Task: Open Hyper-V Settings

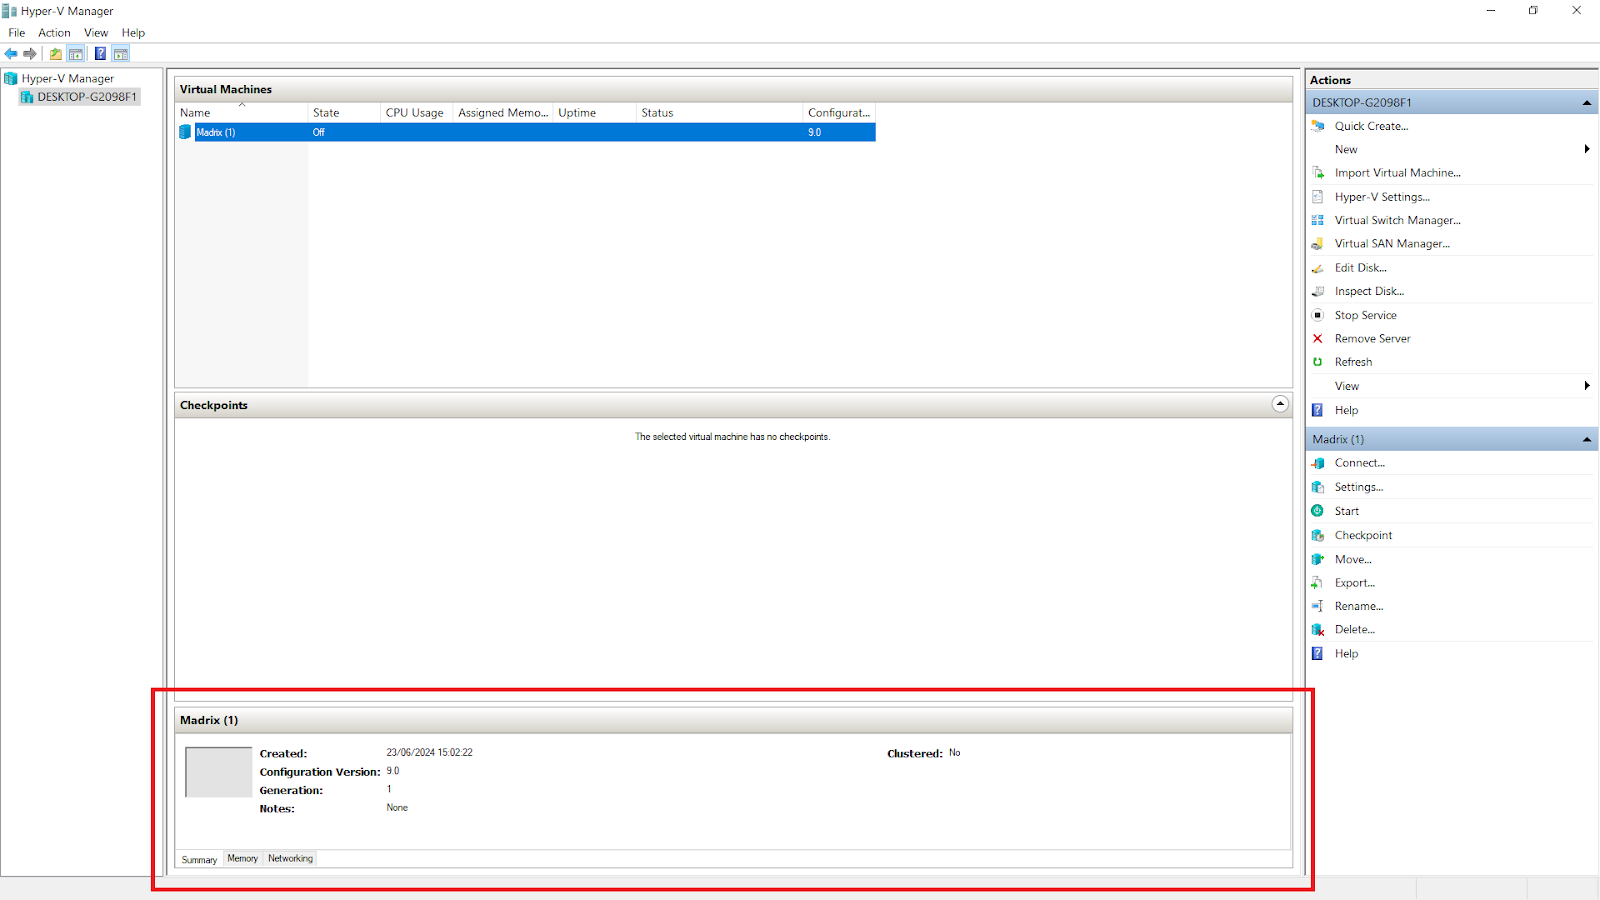Action: (1382, 197)
